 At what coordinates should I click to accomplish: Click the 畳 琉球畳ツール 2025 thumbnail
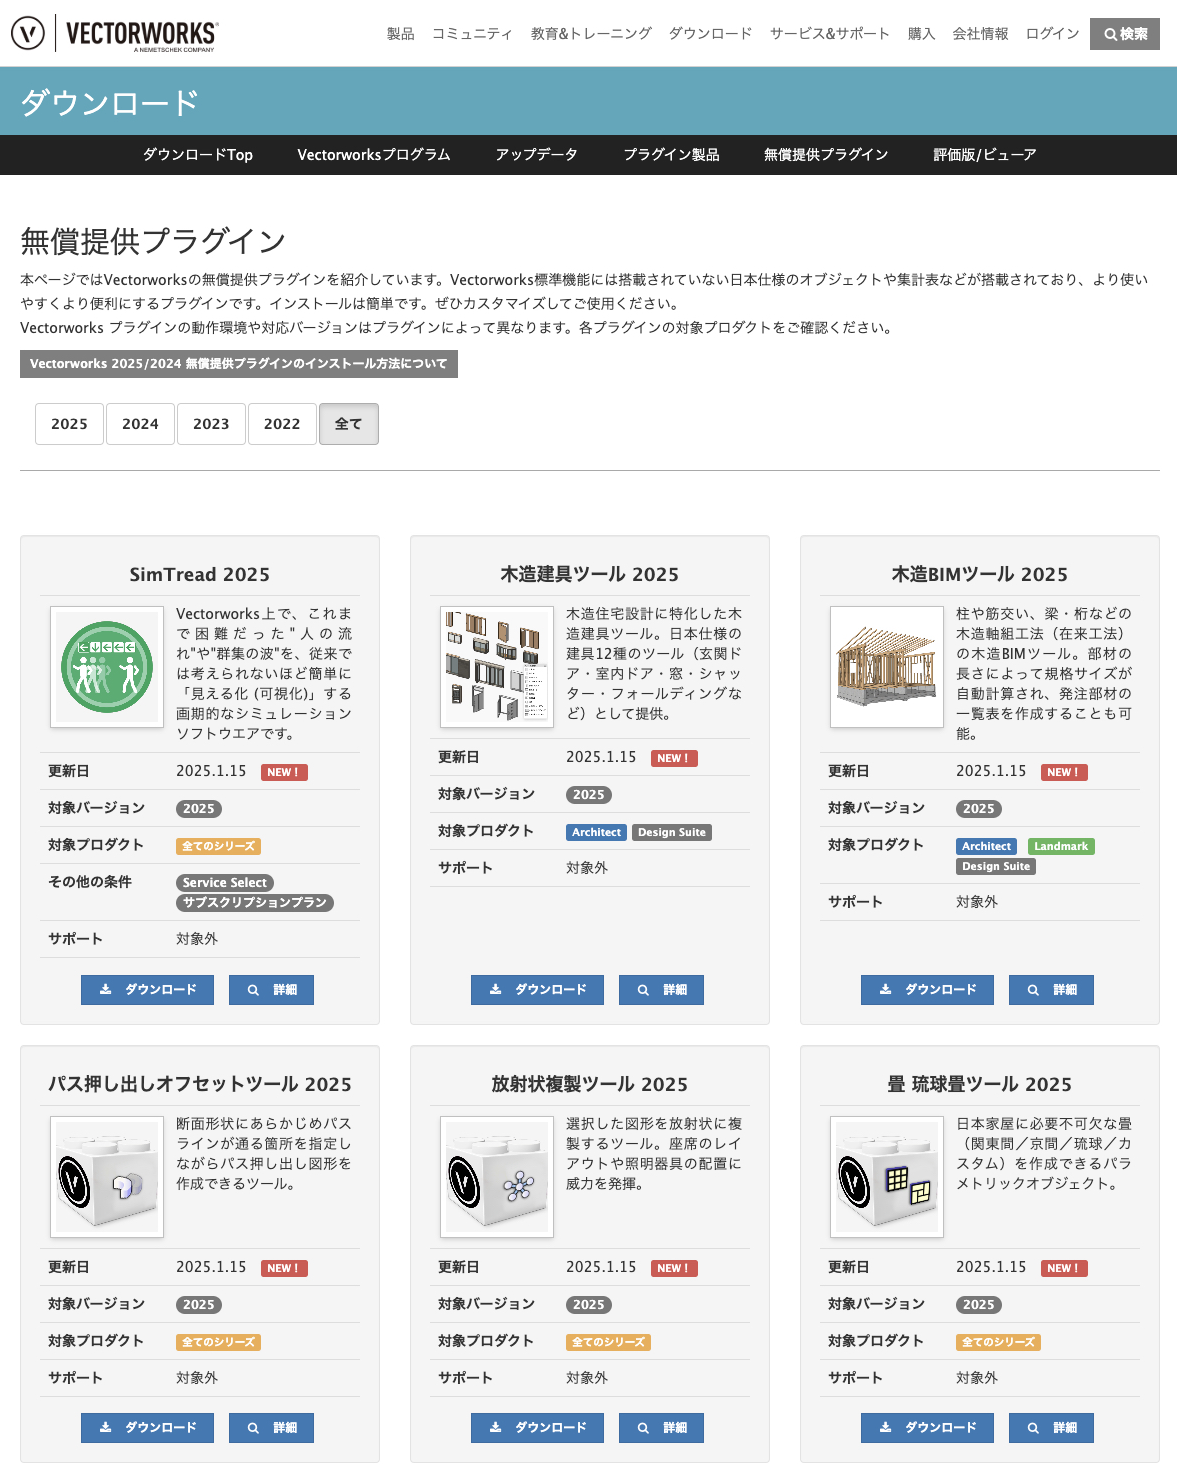pyautogui.click(x=887, y=1177)
